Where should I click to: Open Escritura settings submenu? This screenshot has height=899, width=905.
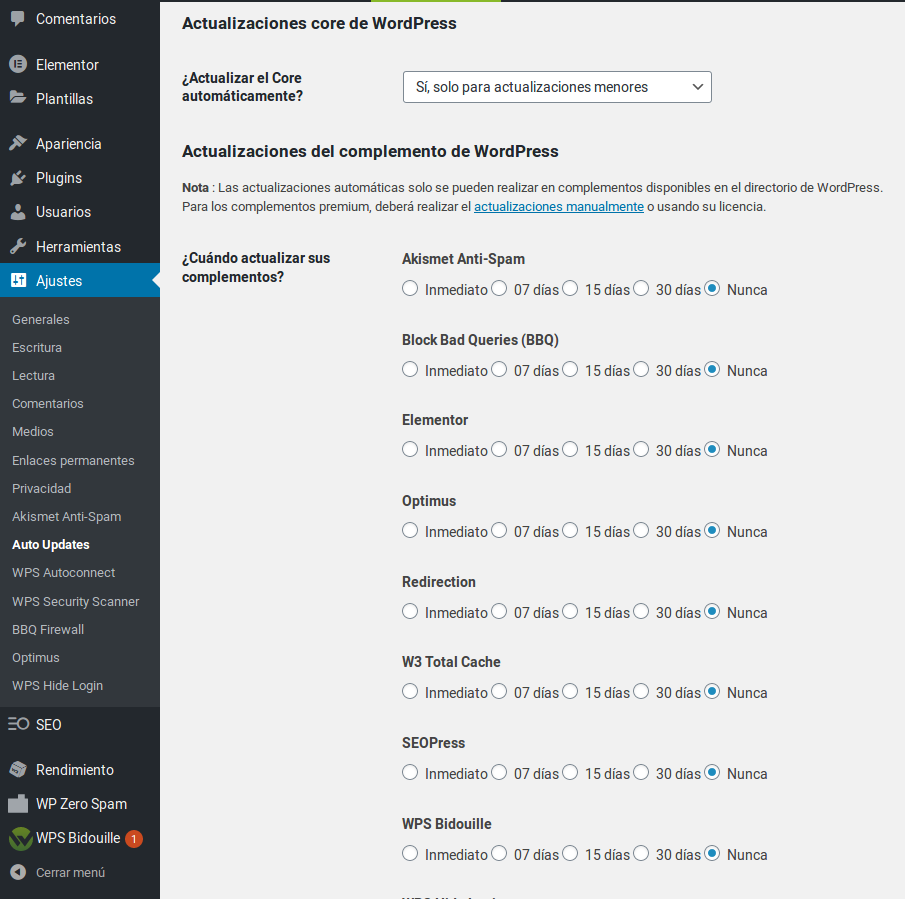click(37, 347)
